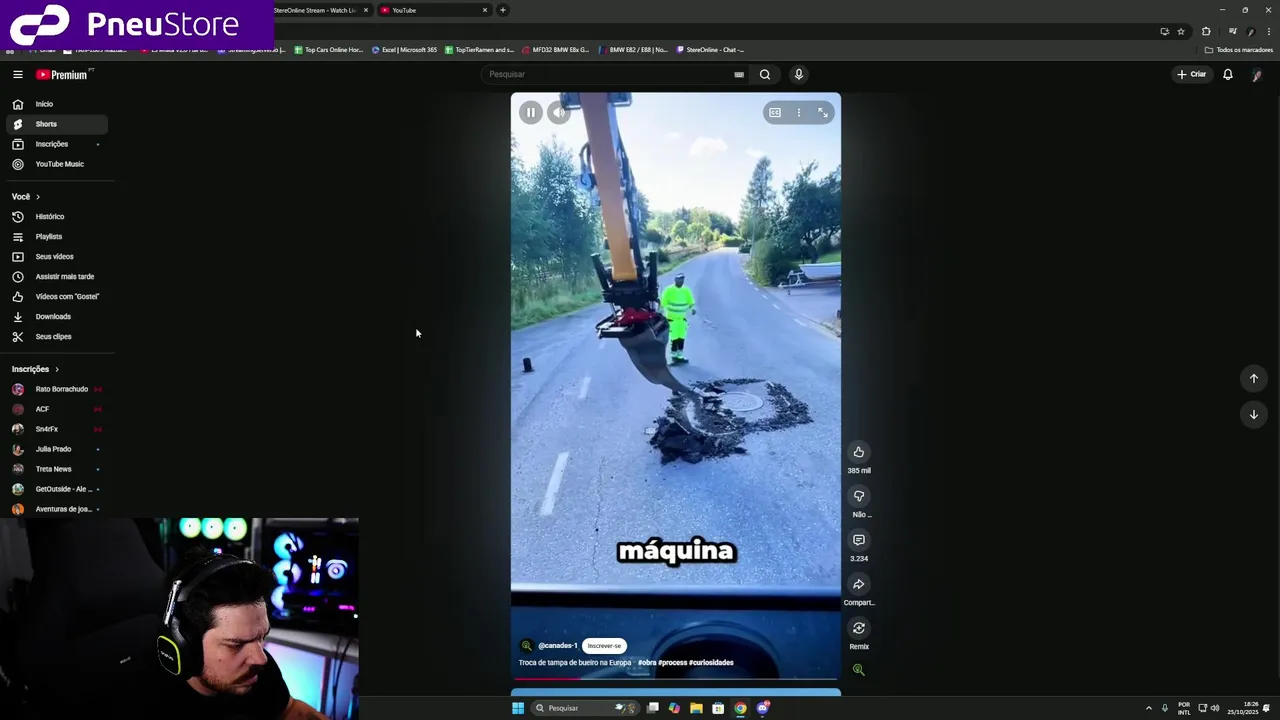Click the search magnifier button
The width and height of the screenshot is (1280, 720).
click(x=765, y=74)
